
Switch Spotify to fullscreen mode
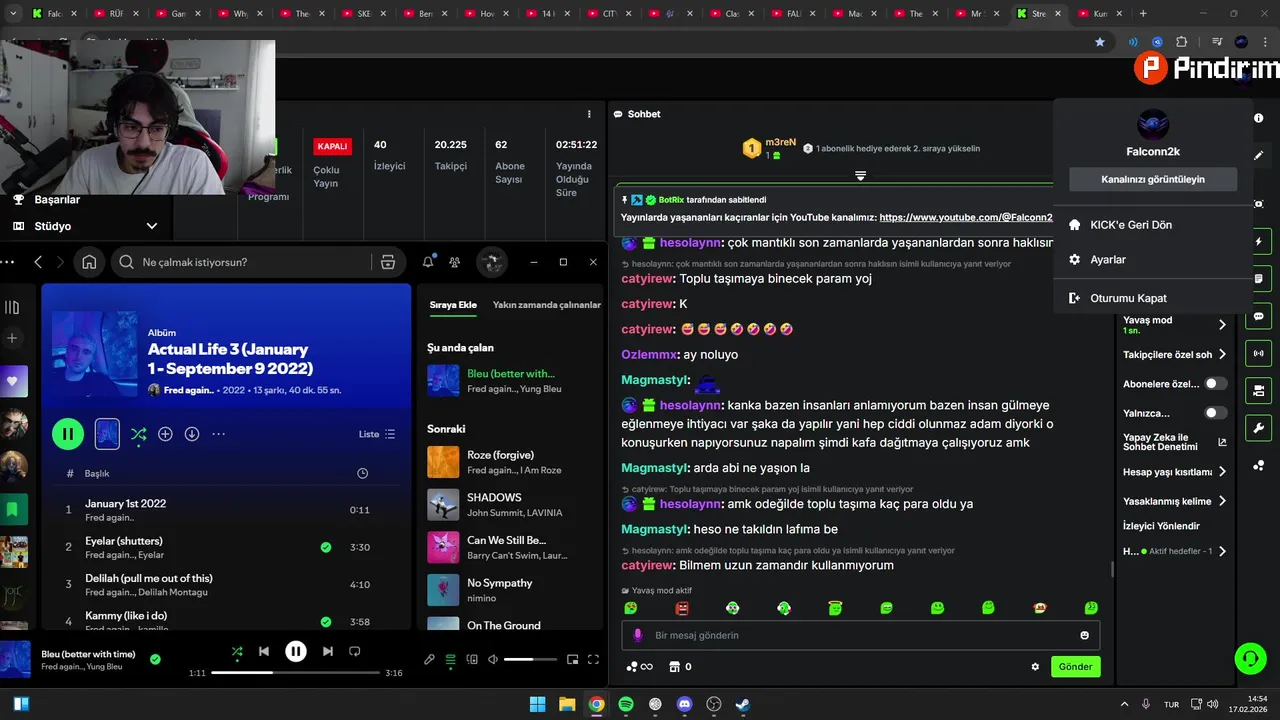[x=593, y=660]
